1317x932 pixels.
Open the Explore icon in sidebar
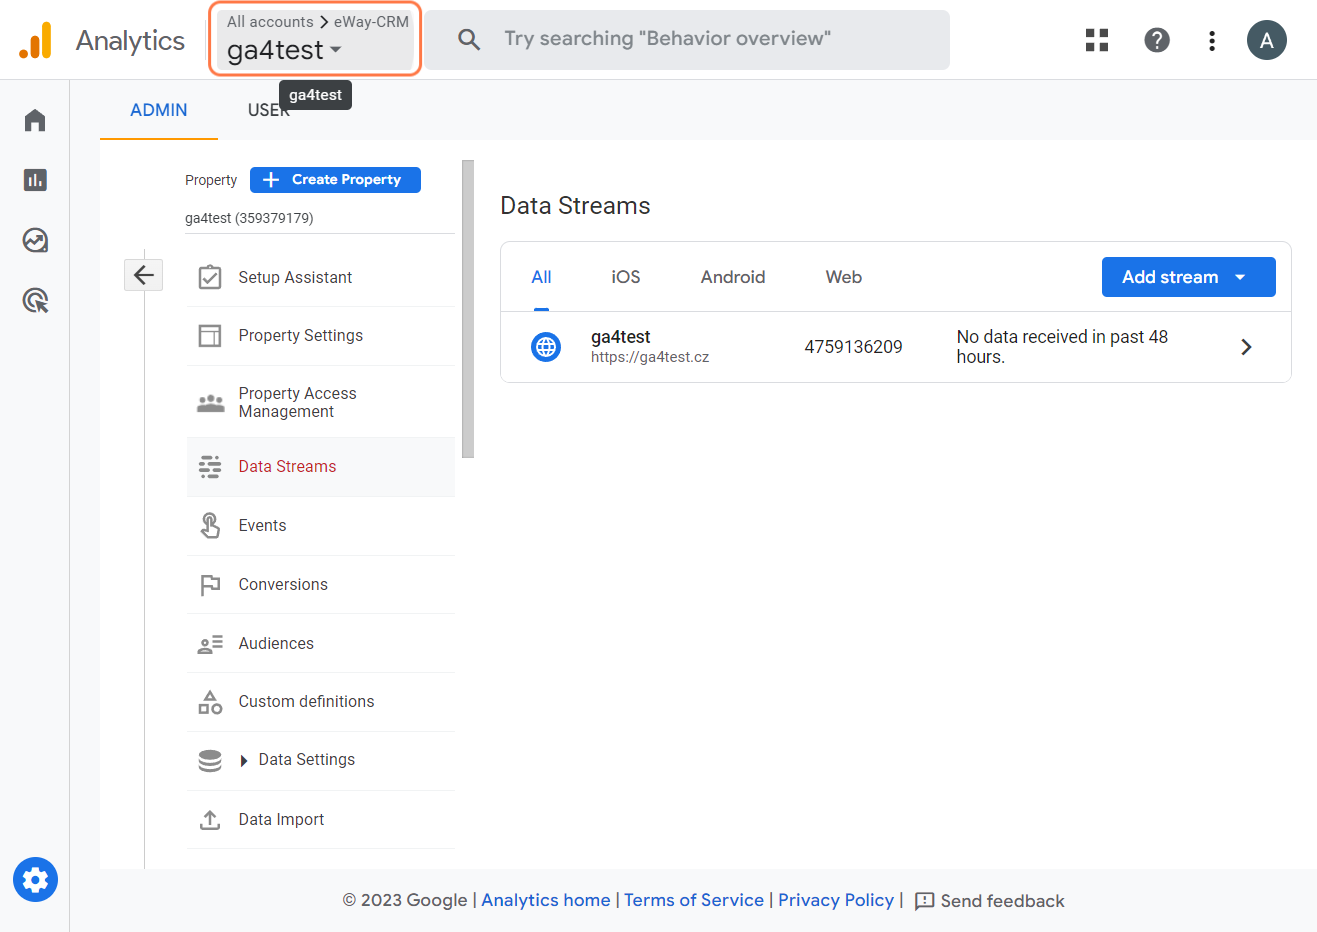[x=35, y=240]
